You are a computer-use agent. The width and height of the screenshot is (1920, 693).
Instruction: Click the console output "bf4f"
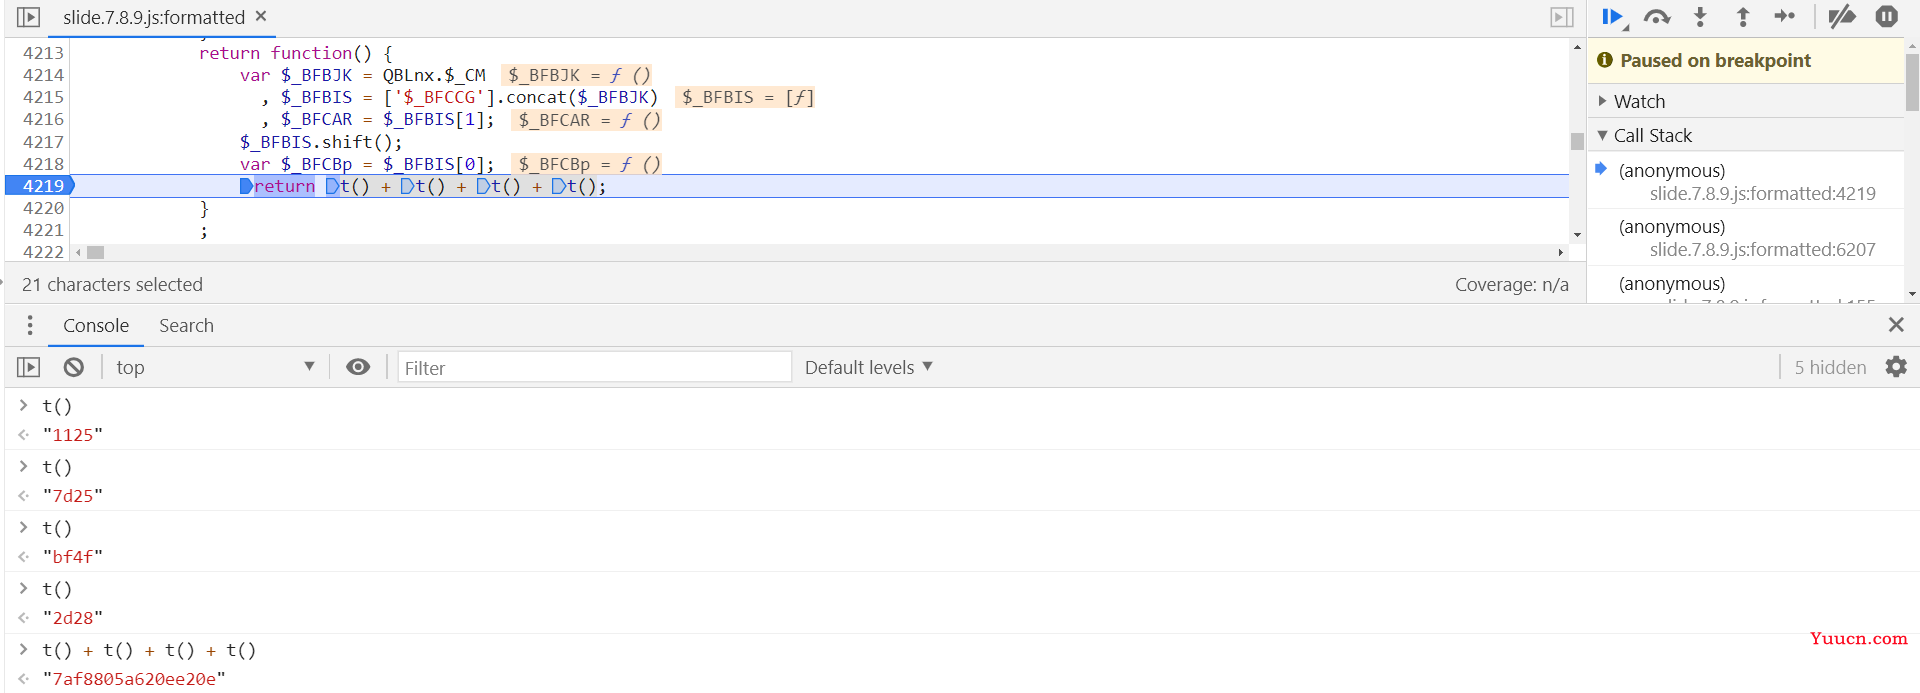(x=73, y=557)
